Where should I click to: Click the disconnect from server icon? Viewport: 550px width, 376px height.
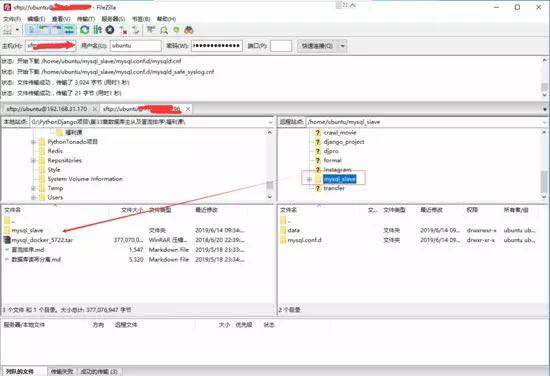point(123,30)
